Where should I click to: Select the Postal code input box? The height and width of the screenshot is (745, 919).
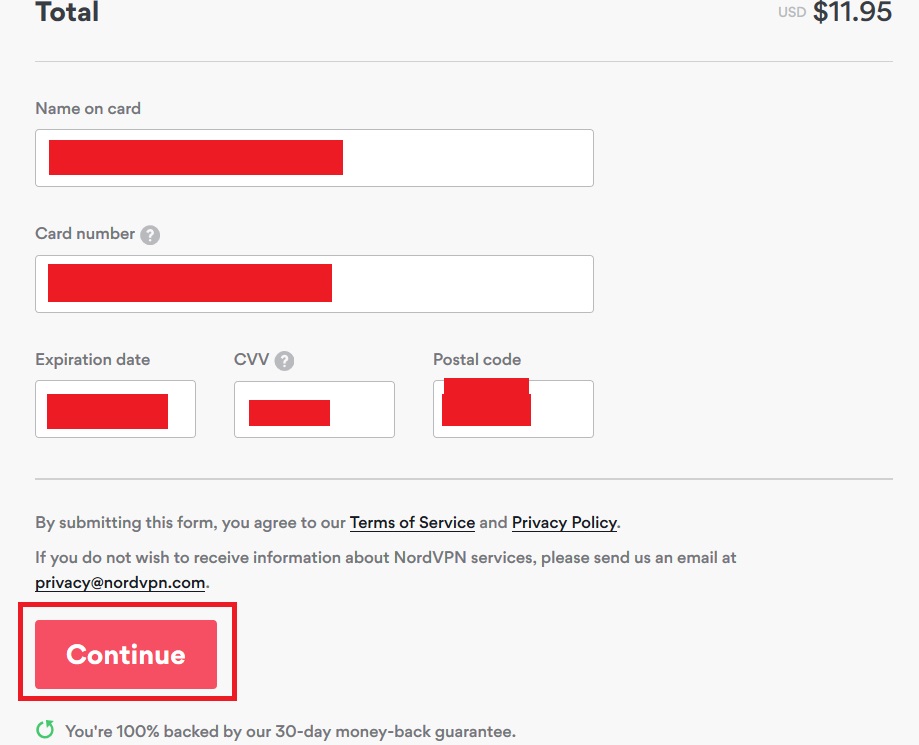(x=513, y=409)
